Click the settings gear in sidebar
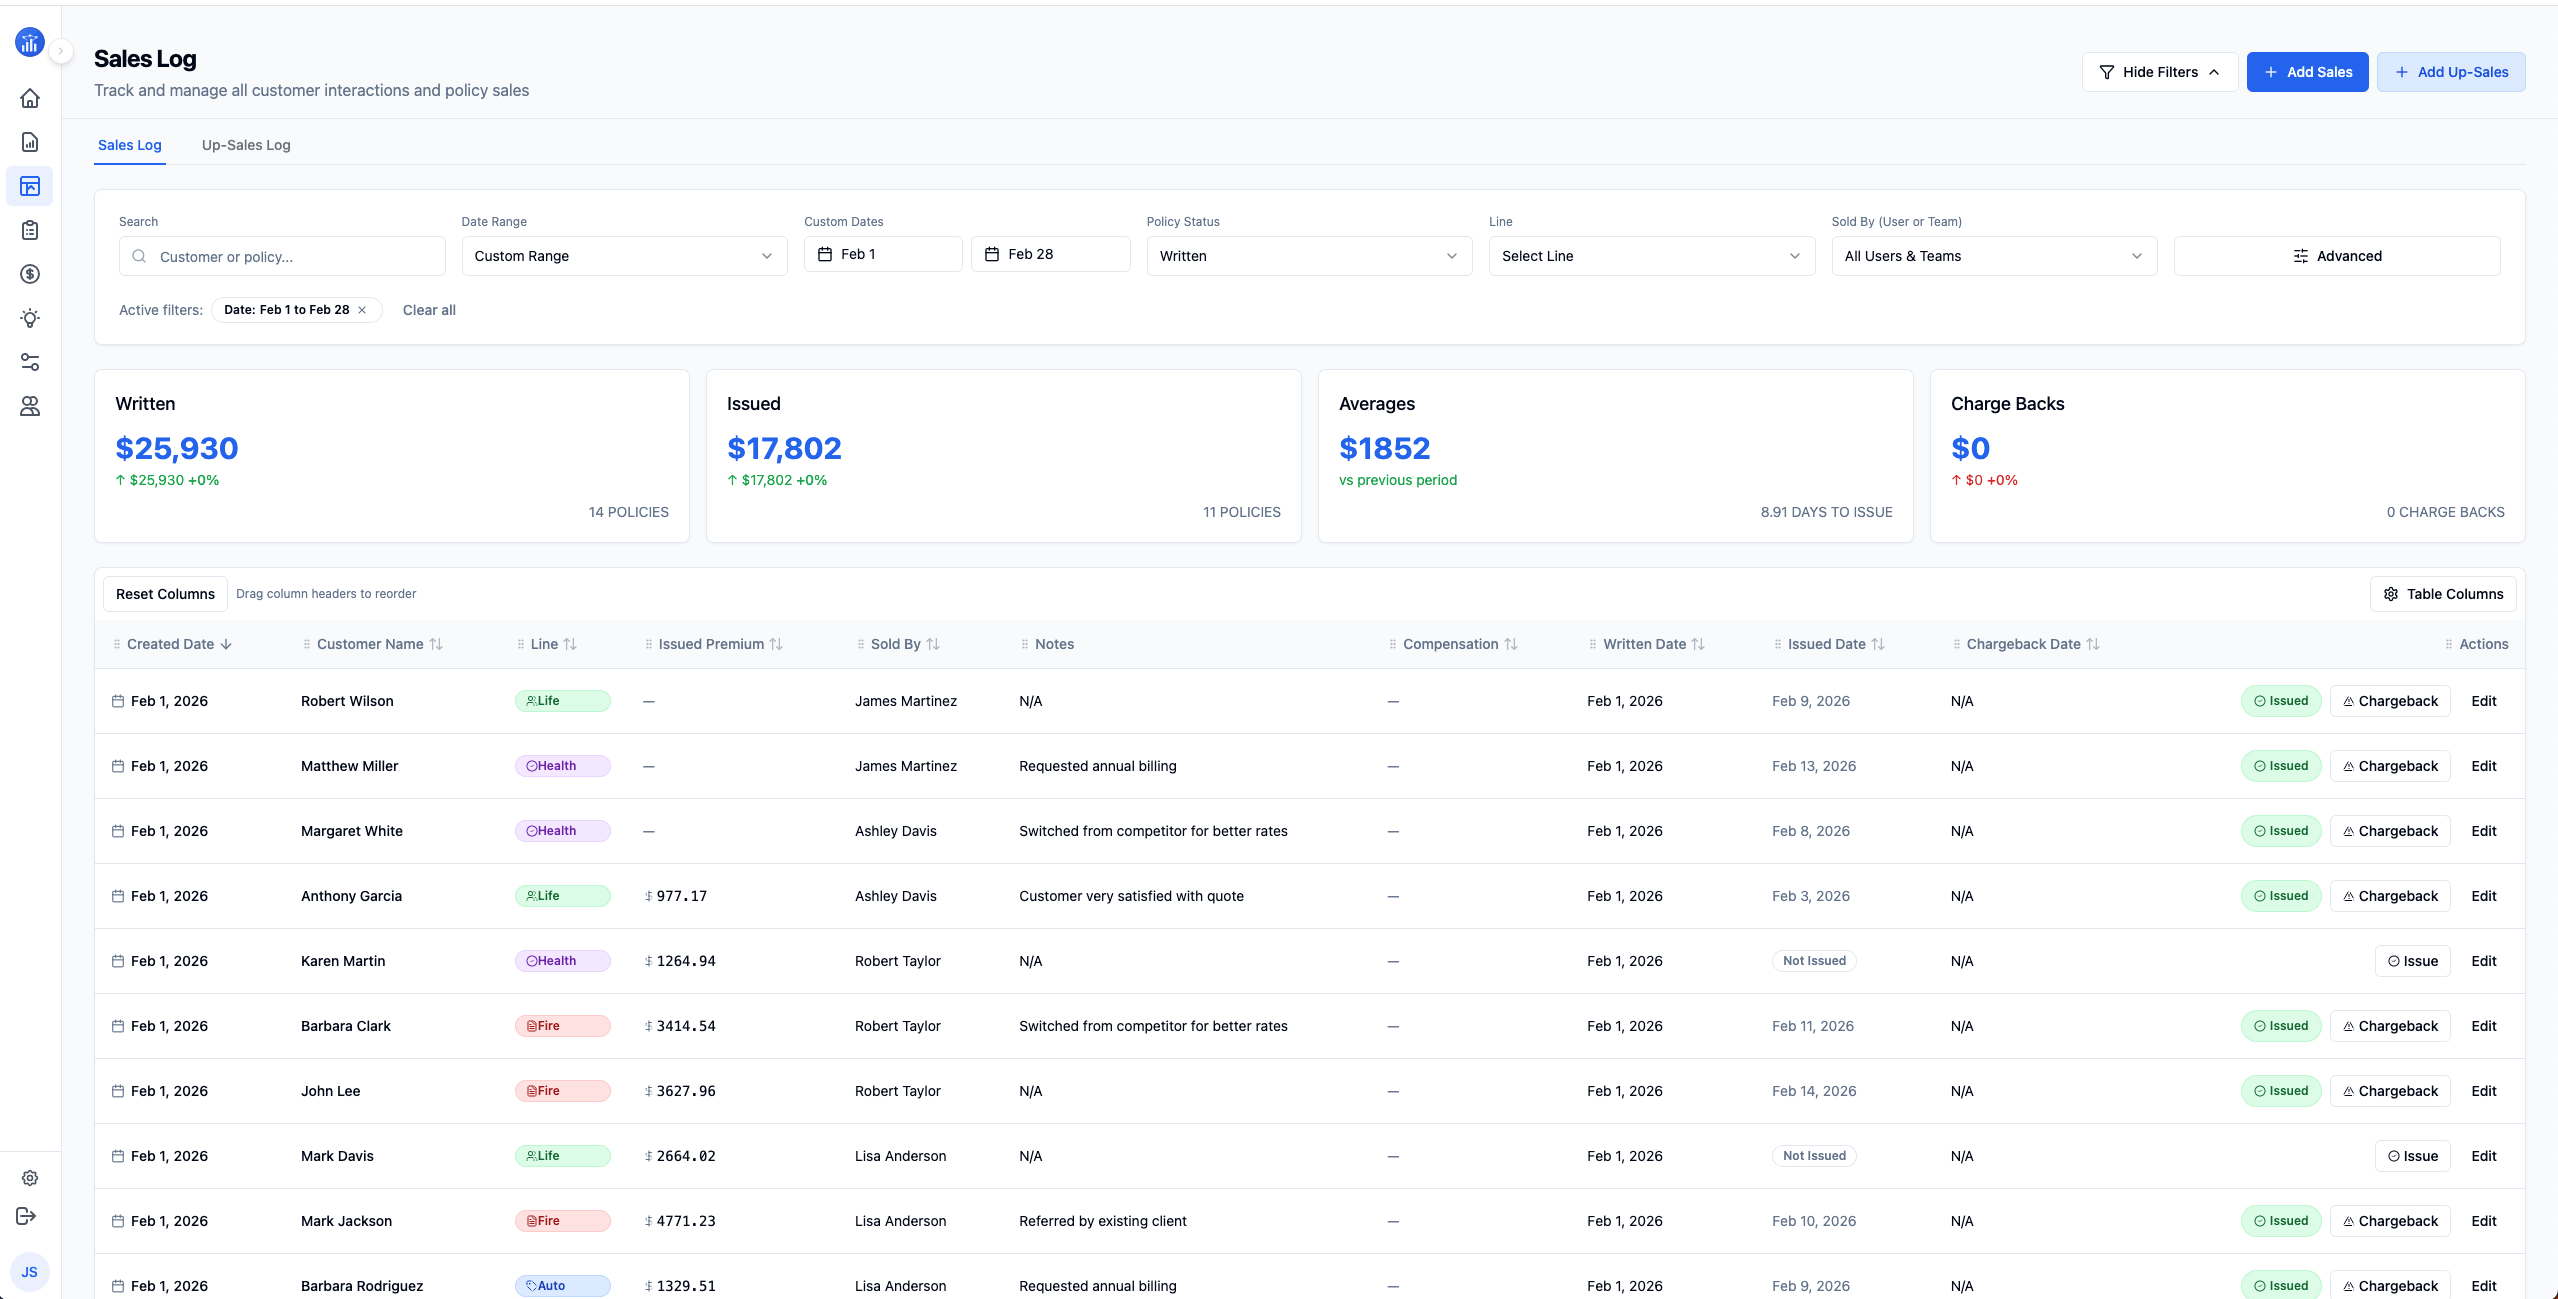 pyautogui.click(x=30, y=1178)
